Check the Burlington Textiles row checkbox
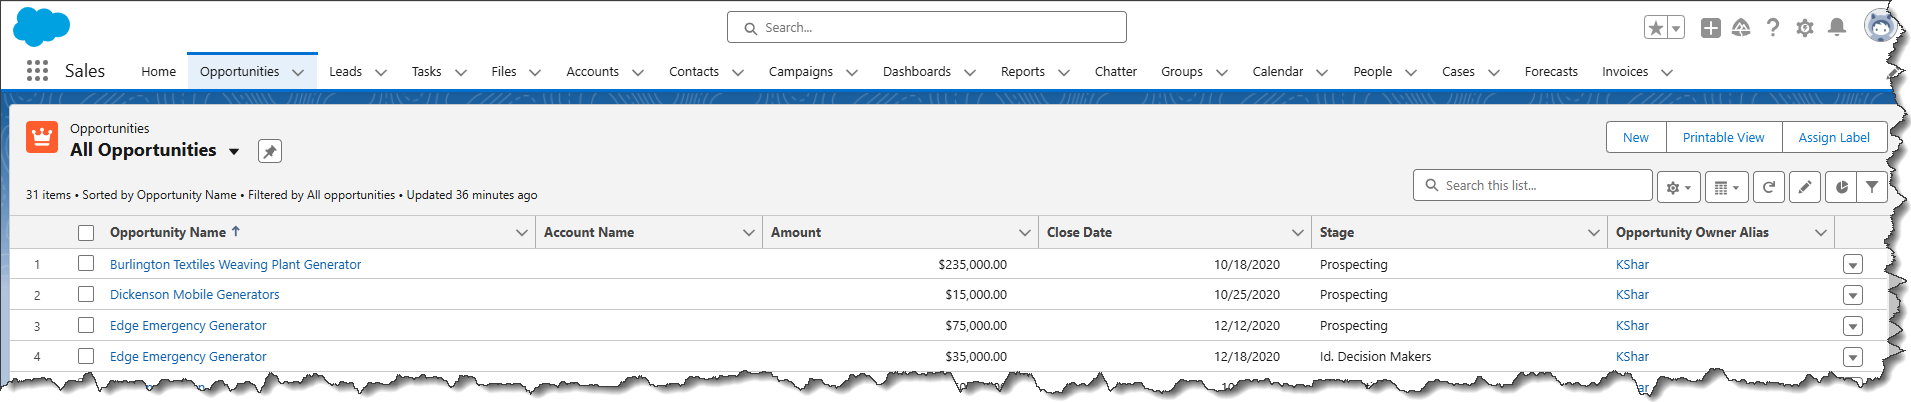The height and width of the screenshot is (402, 1911). (x=86, y=264)
